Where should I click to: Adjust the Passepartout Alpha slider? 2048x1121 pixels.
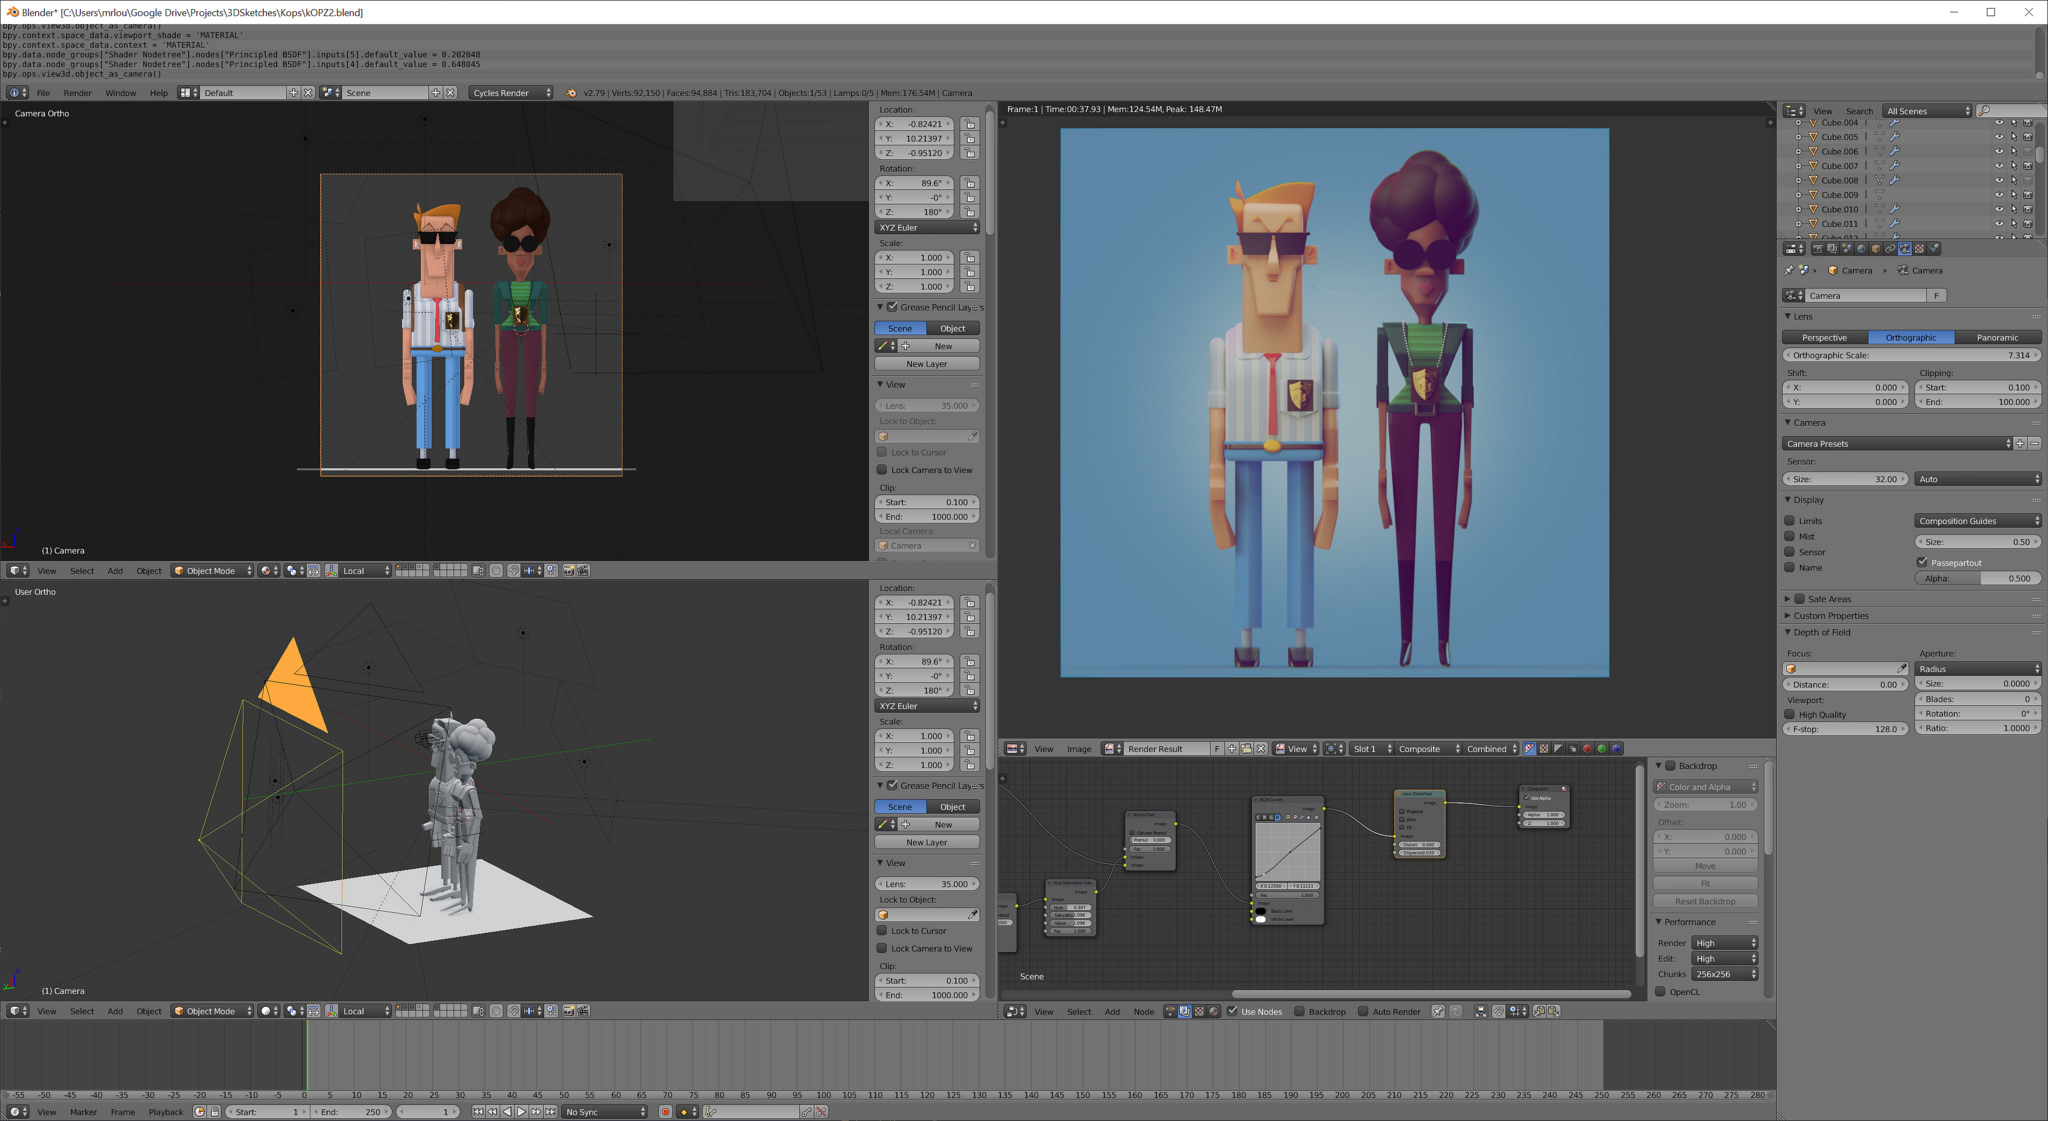(x=1978, y=578)
